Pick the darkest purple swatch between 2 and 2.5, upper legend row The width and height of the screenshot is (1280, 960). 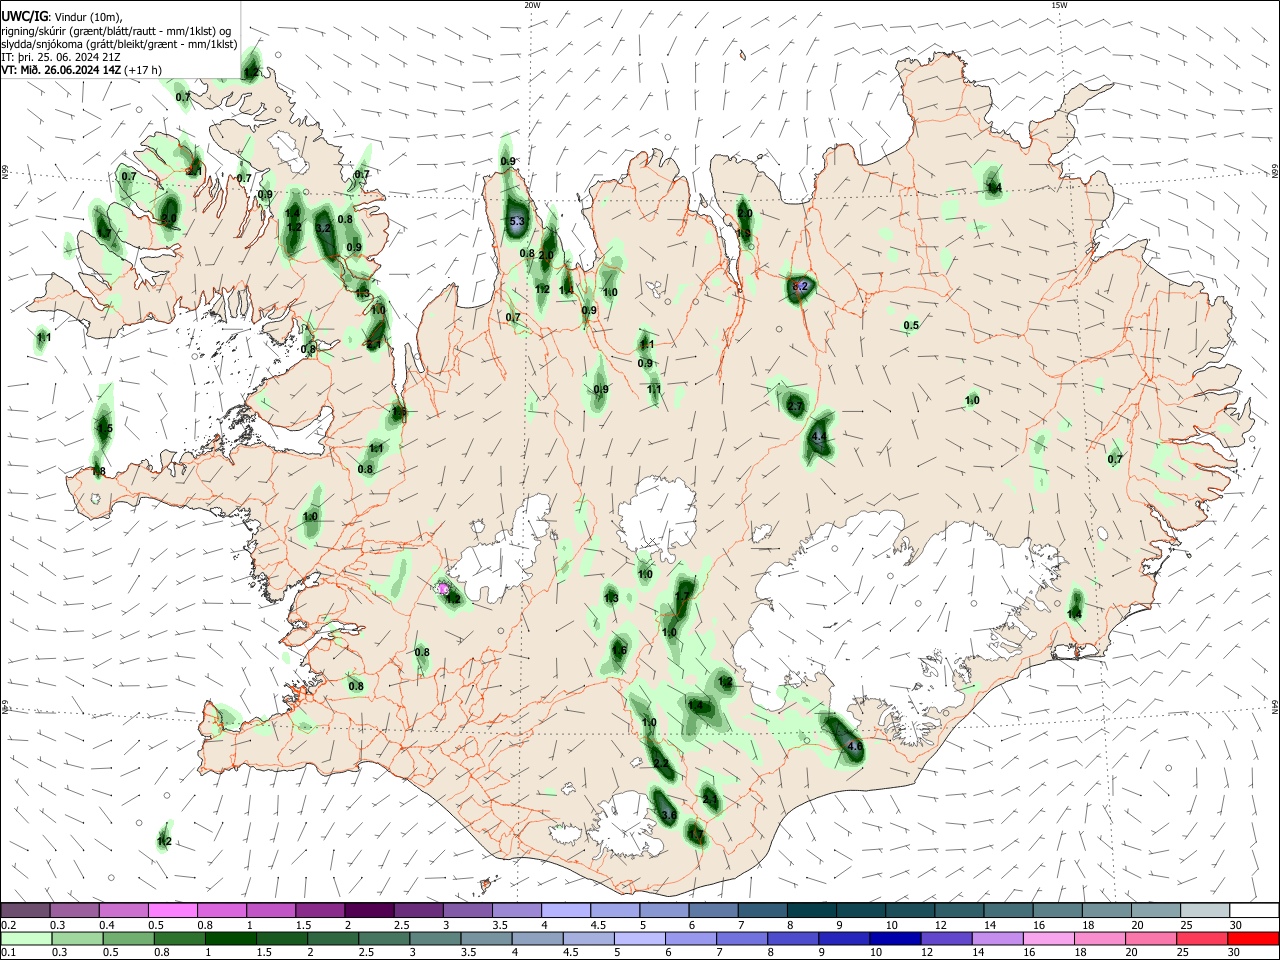(x=369, y=910)
